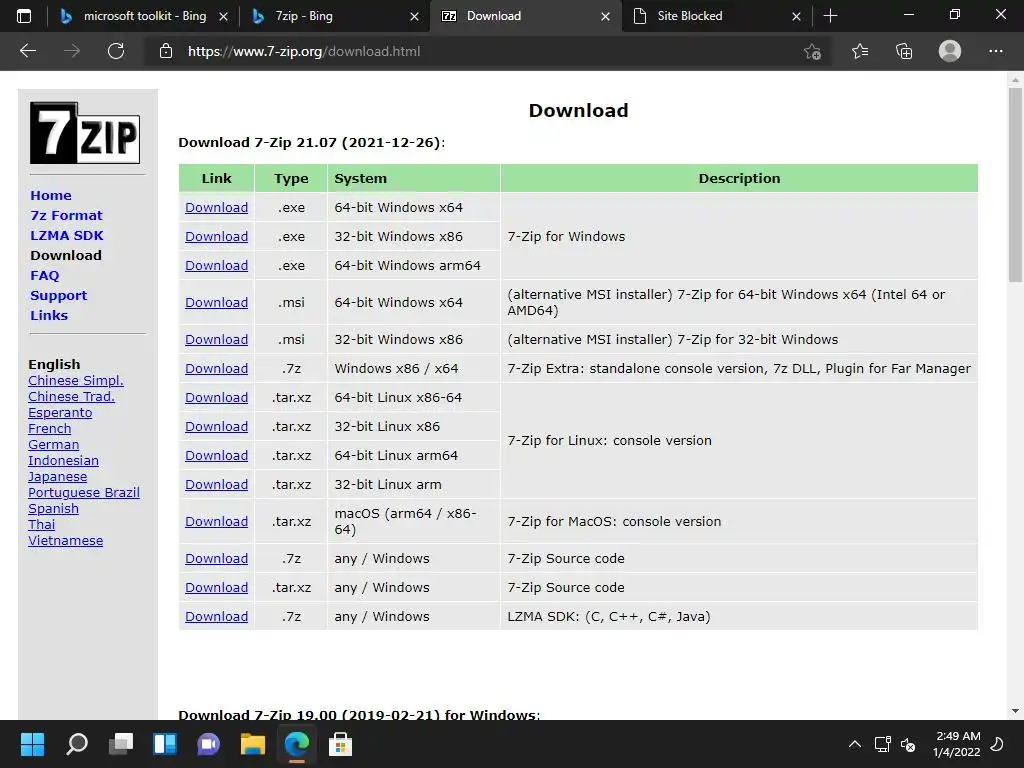Open the Support sidebar link
Viewport: 1024px width, 768px height.
pos(58,295)
